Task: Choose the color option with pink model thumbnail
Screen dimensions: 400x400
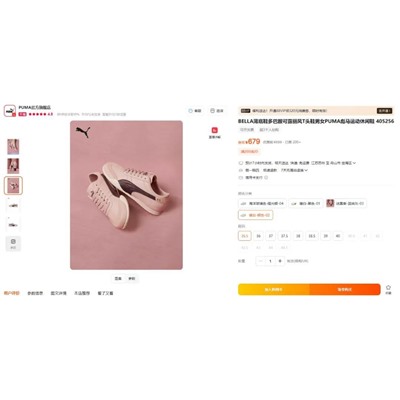Action: 346,203
